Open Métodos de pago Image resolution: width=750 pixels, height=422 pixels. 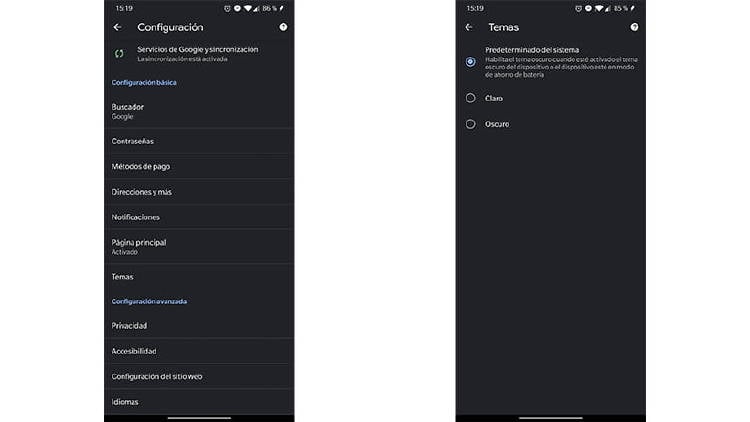pyautogui.click(x=199, y=167)
